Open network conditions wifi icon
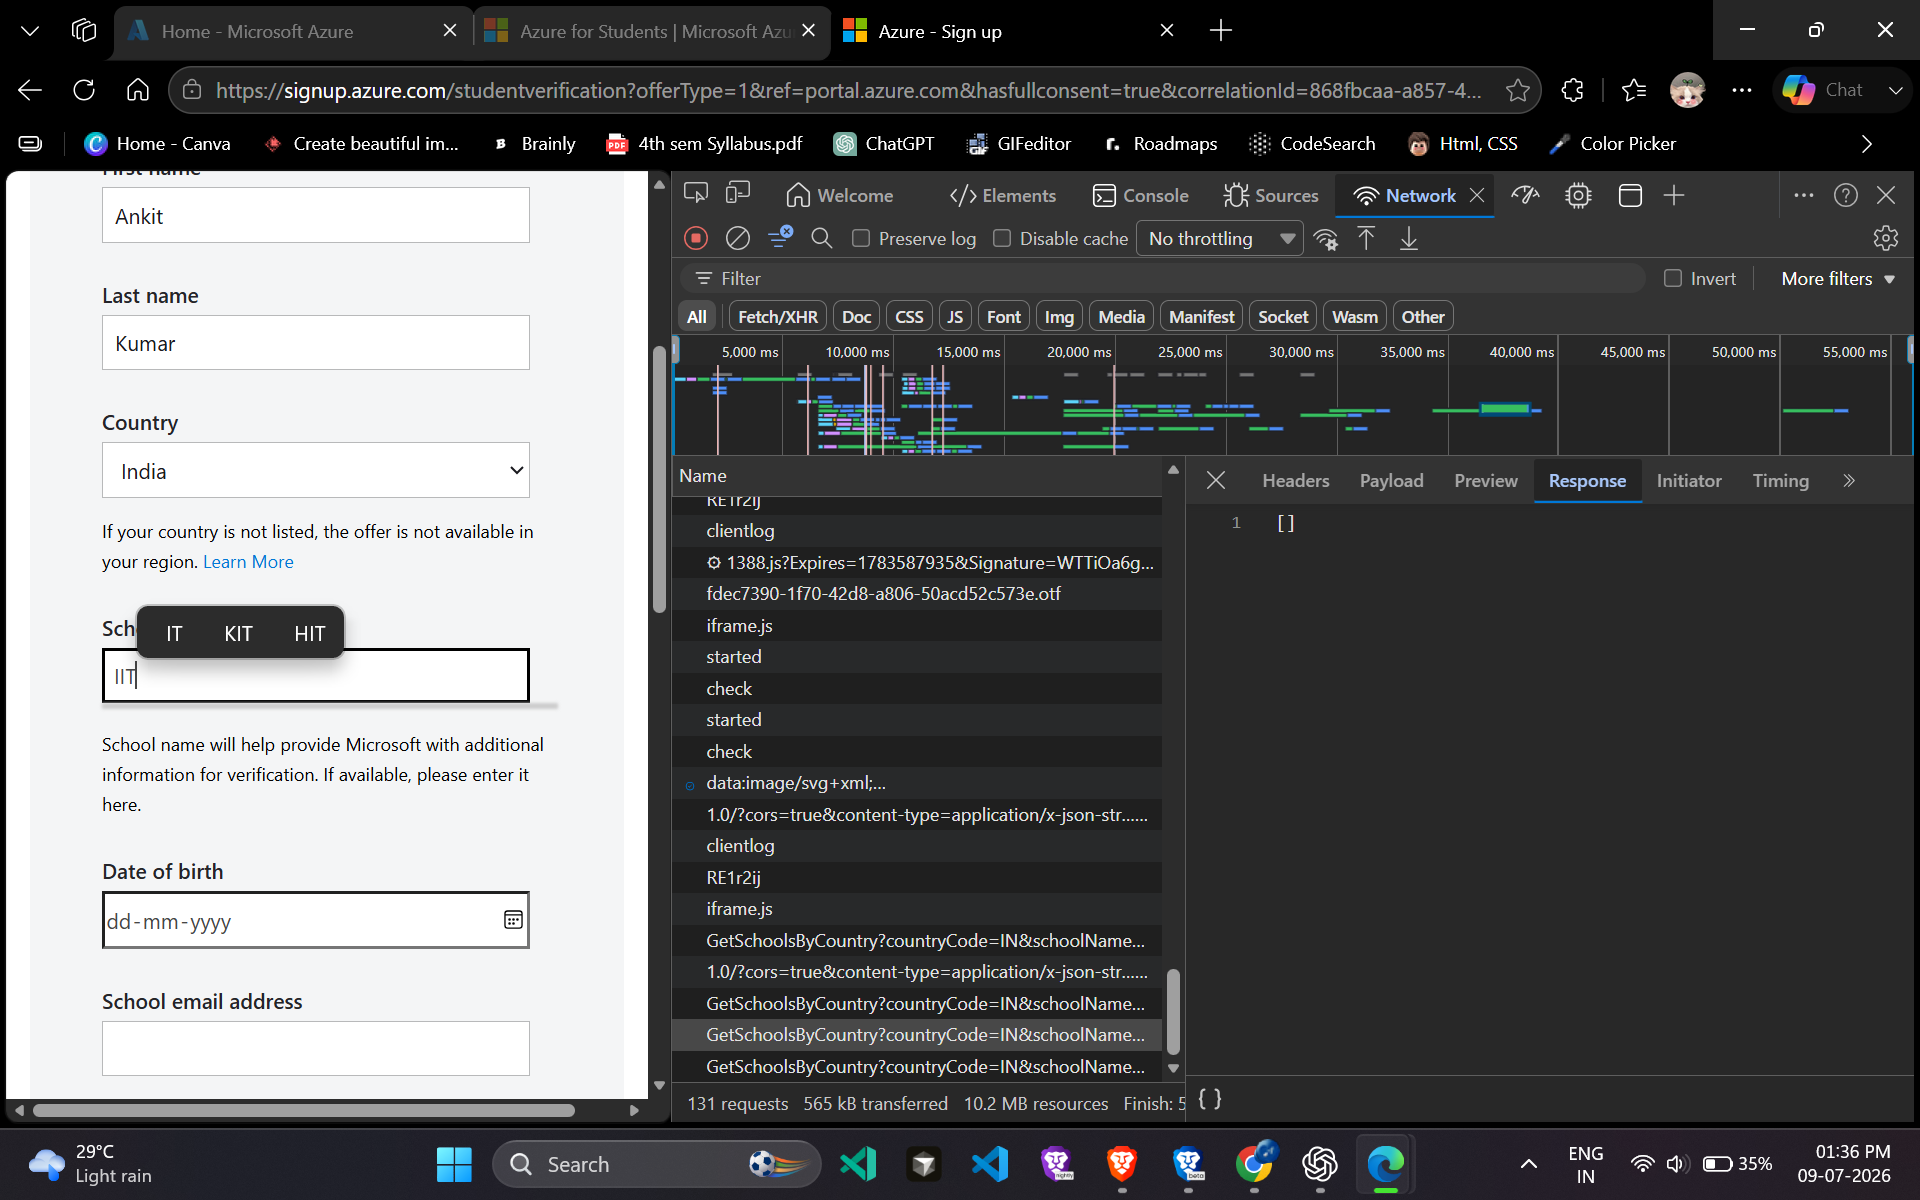 (1326, 239)
